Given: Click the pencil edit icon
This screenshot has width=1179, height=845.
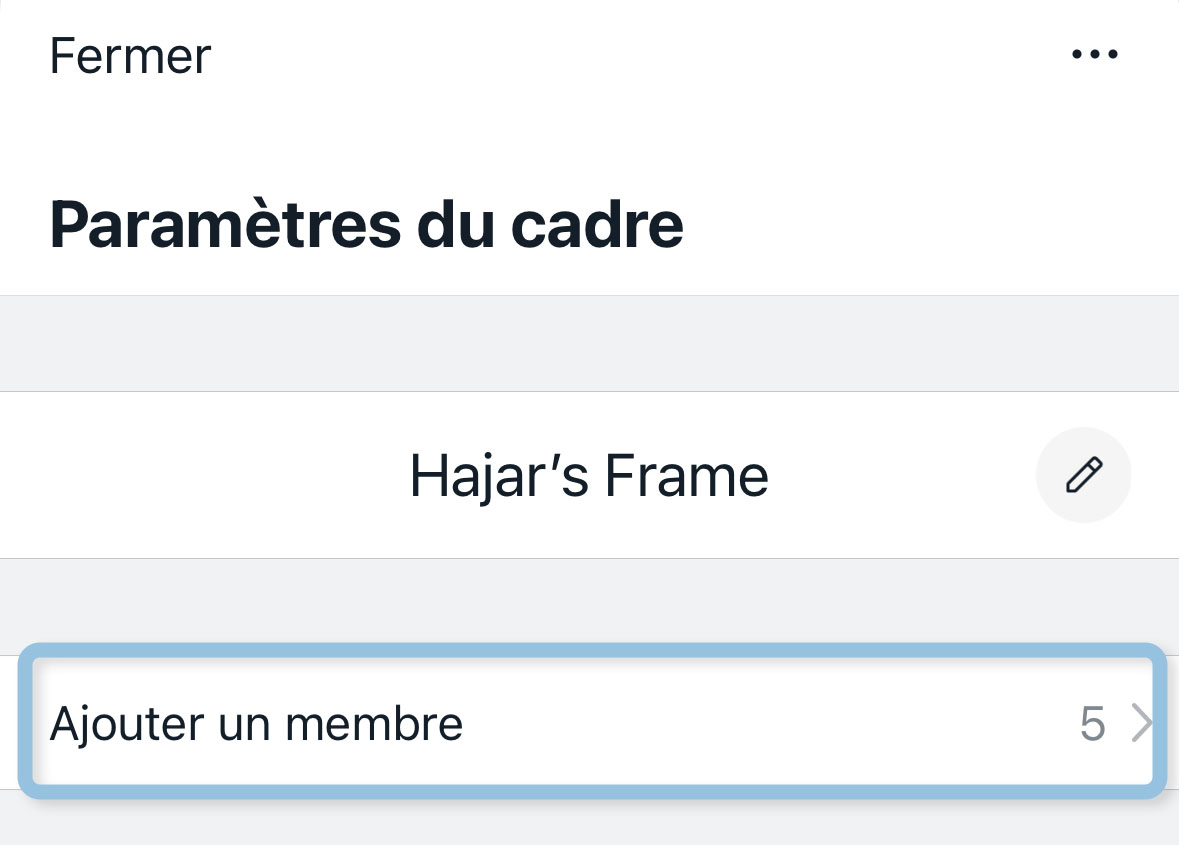Looking at the screenshot, I should pyautogui.click(x=1084, y=475).
